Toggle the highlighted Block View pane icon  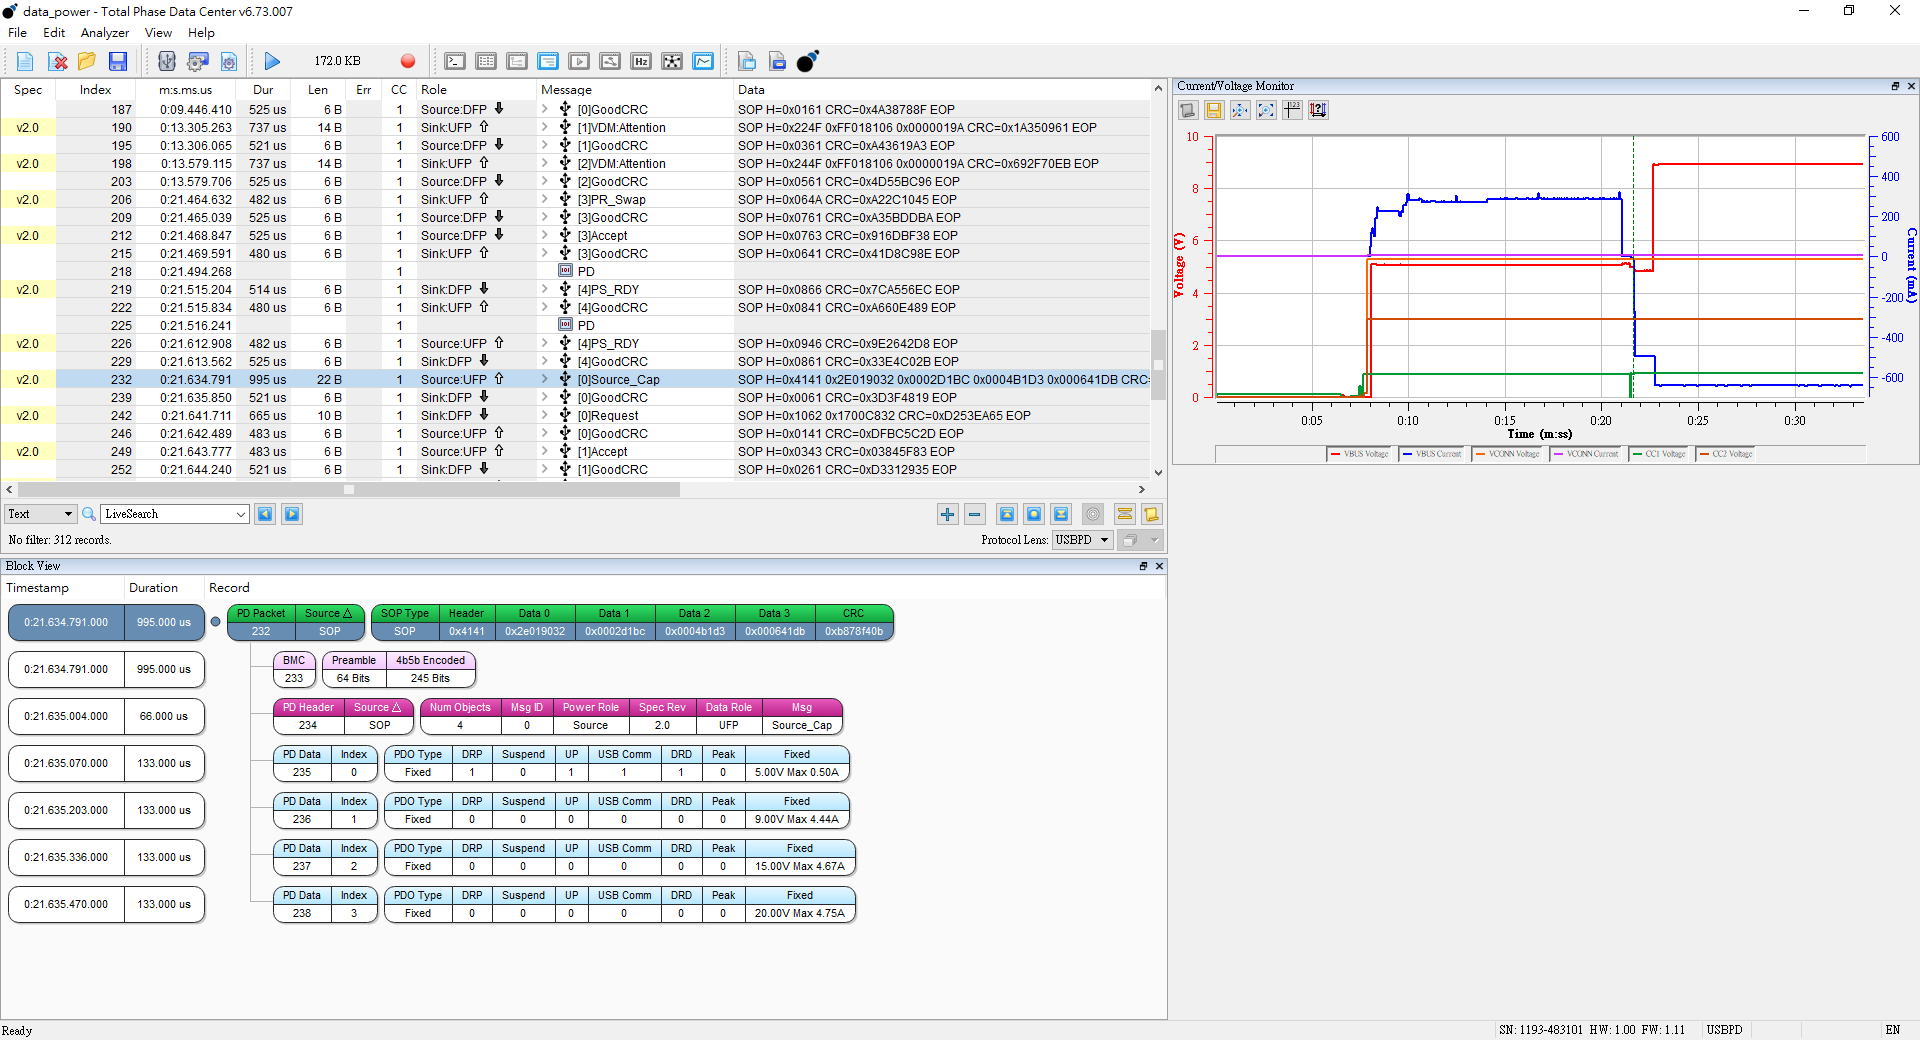[548, 62]
